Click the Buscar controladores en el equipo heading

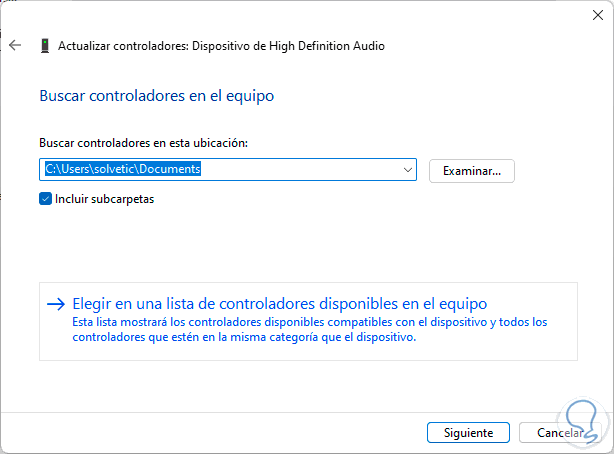[x=156, y=96]
